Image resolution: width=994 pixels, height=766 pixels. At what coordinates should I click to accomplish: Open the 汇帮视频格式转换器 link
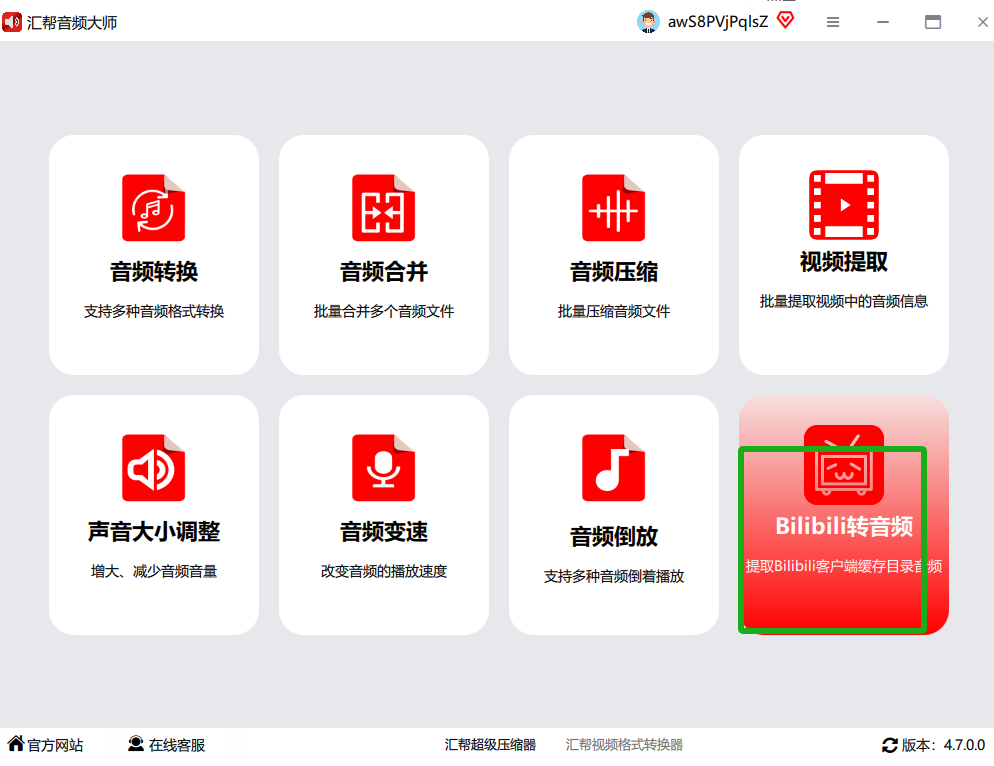tap(624, 744)
